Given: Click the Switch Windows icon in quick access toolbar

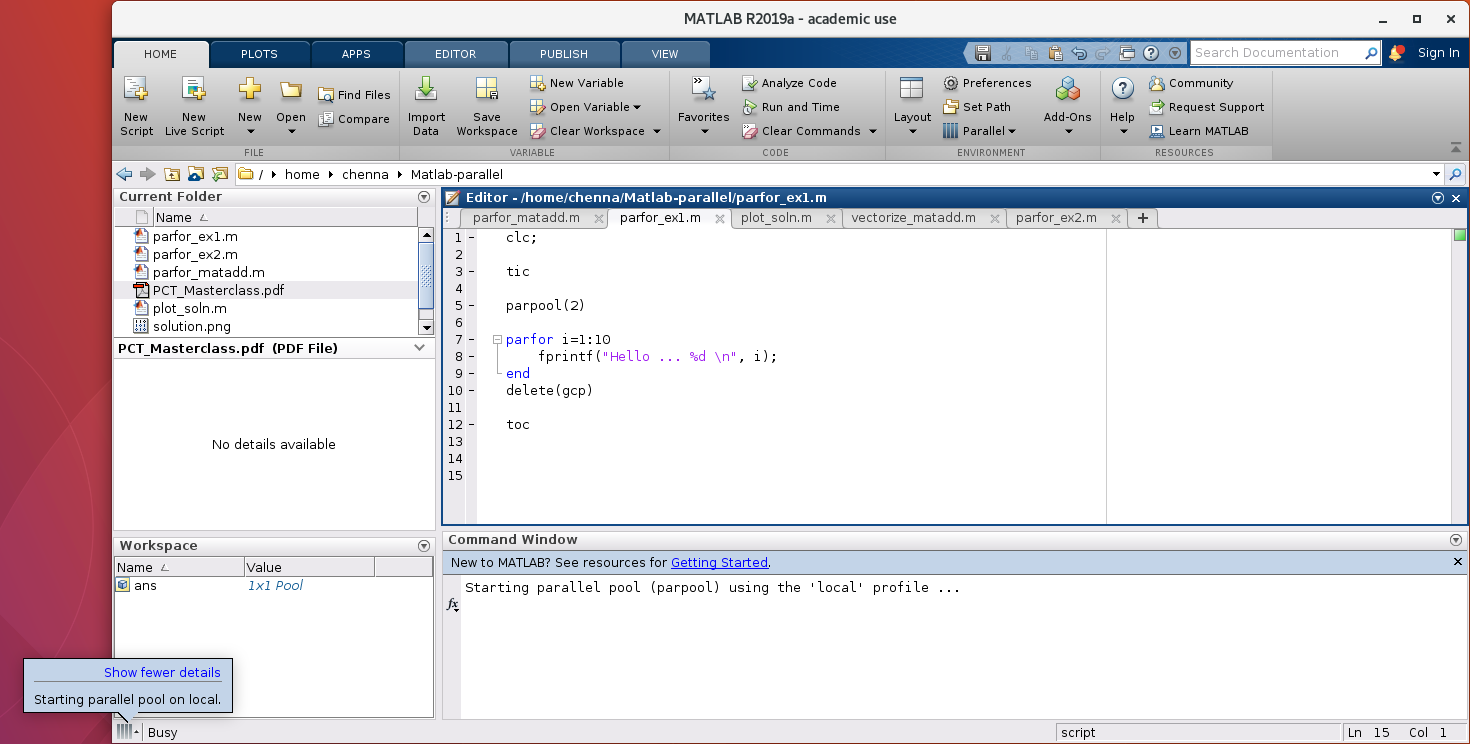Looking at the screenshot, I should point(1127,53).
